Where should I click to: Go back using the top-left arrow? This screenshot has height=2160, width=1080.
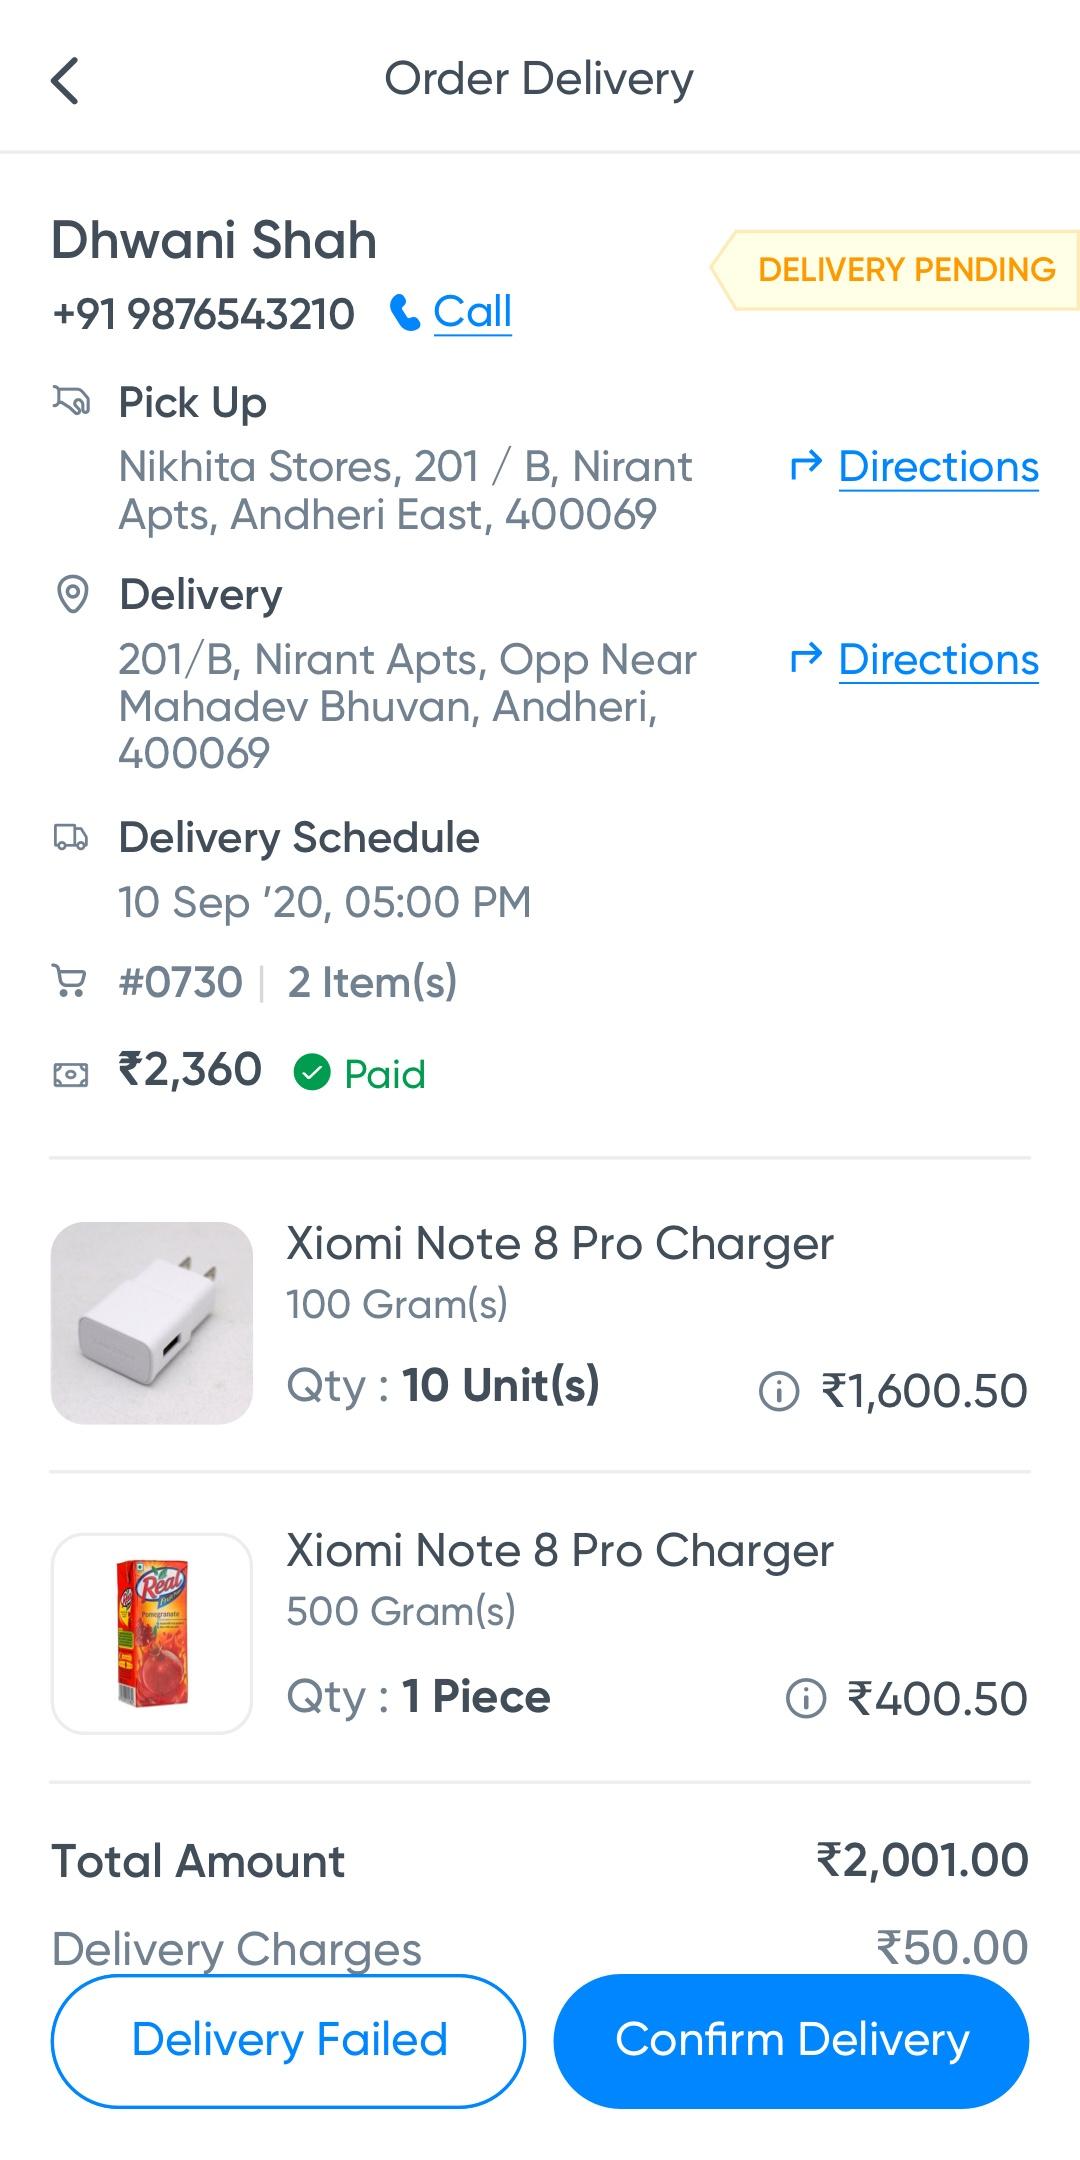(65, 81)
